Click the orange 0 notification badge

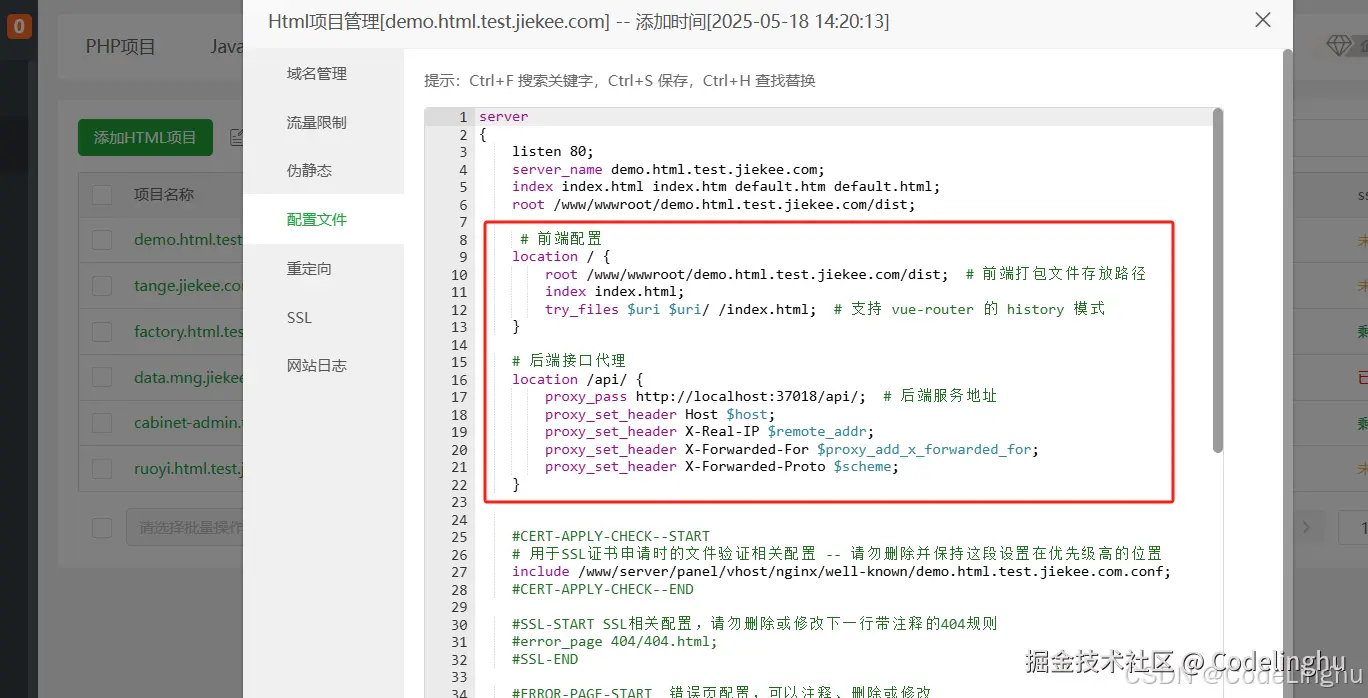click(19, 26)
